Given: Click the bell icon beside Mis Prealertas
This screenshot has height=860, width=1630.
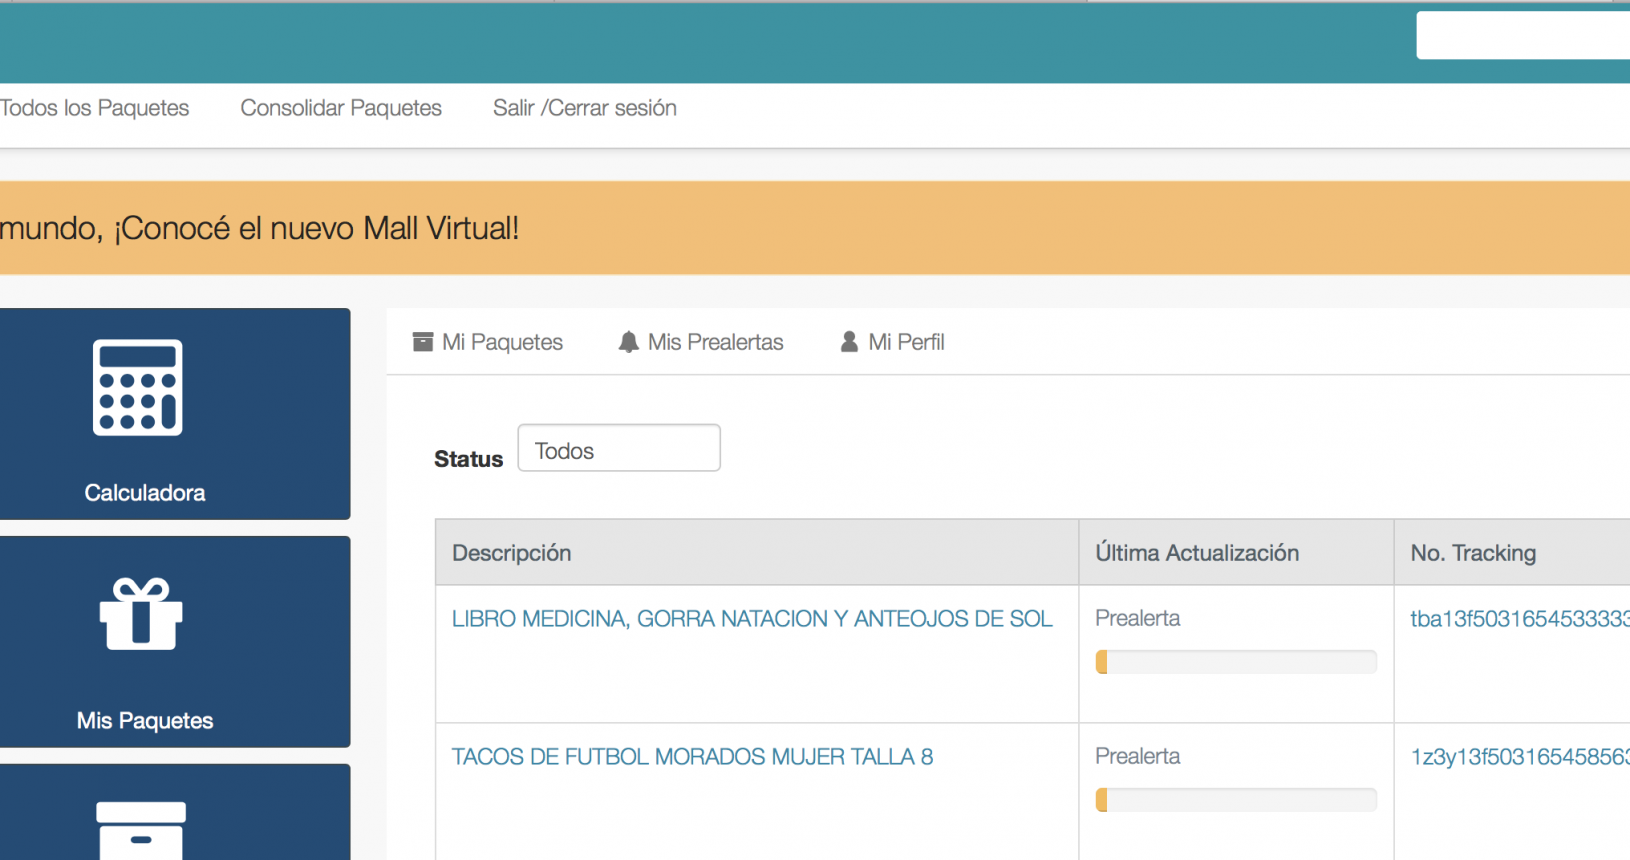Looking at the screenshot, I should 628,342.
